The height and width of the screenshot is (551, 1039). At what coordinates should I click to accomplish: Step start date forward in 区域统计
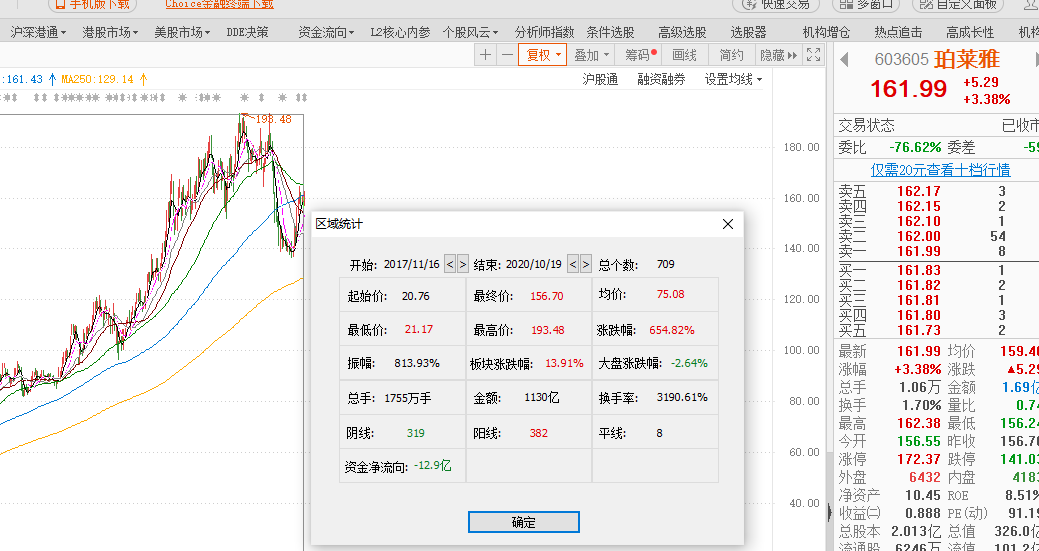[463, 264]
